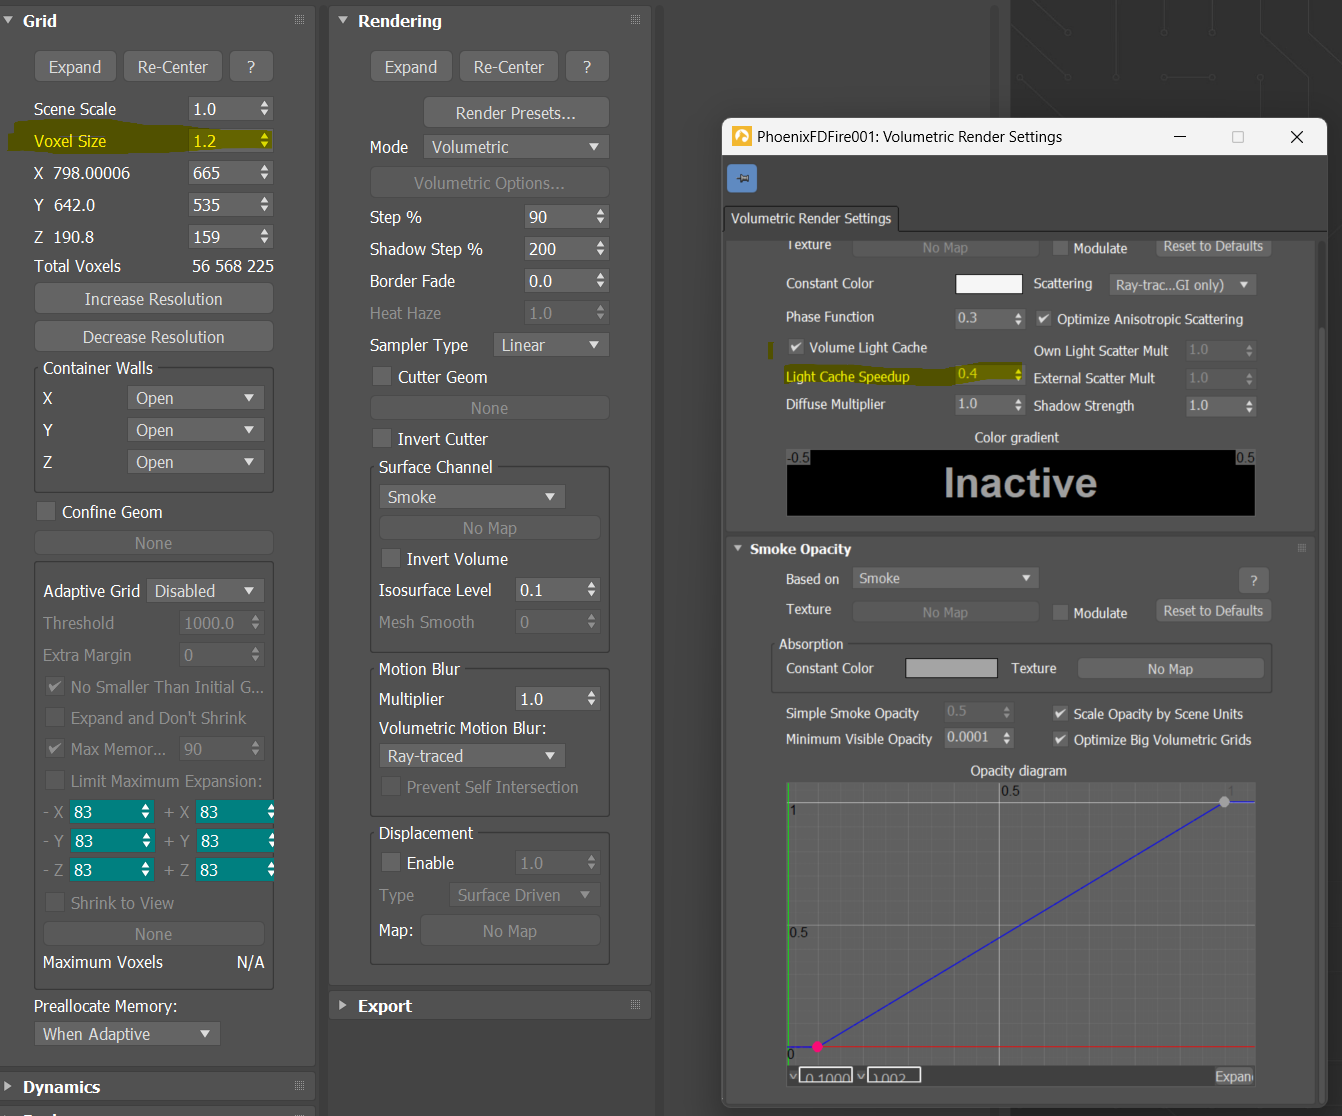Click the Motion Blur Multiplier value field

tap(550, 699)
